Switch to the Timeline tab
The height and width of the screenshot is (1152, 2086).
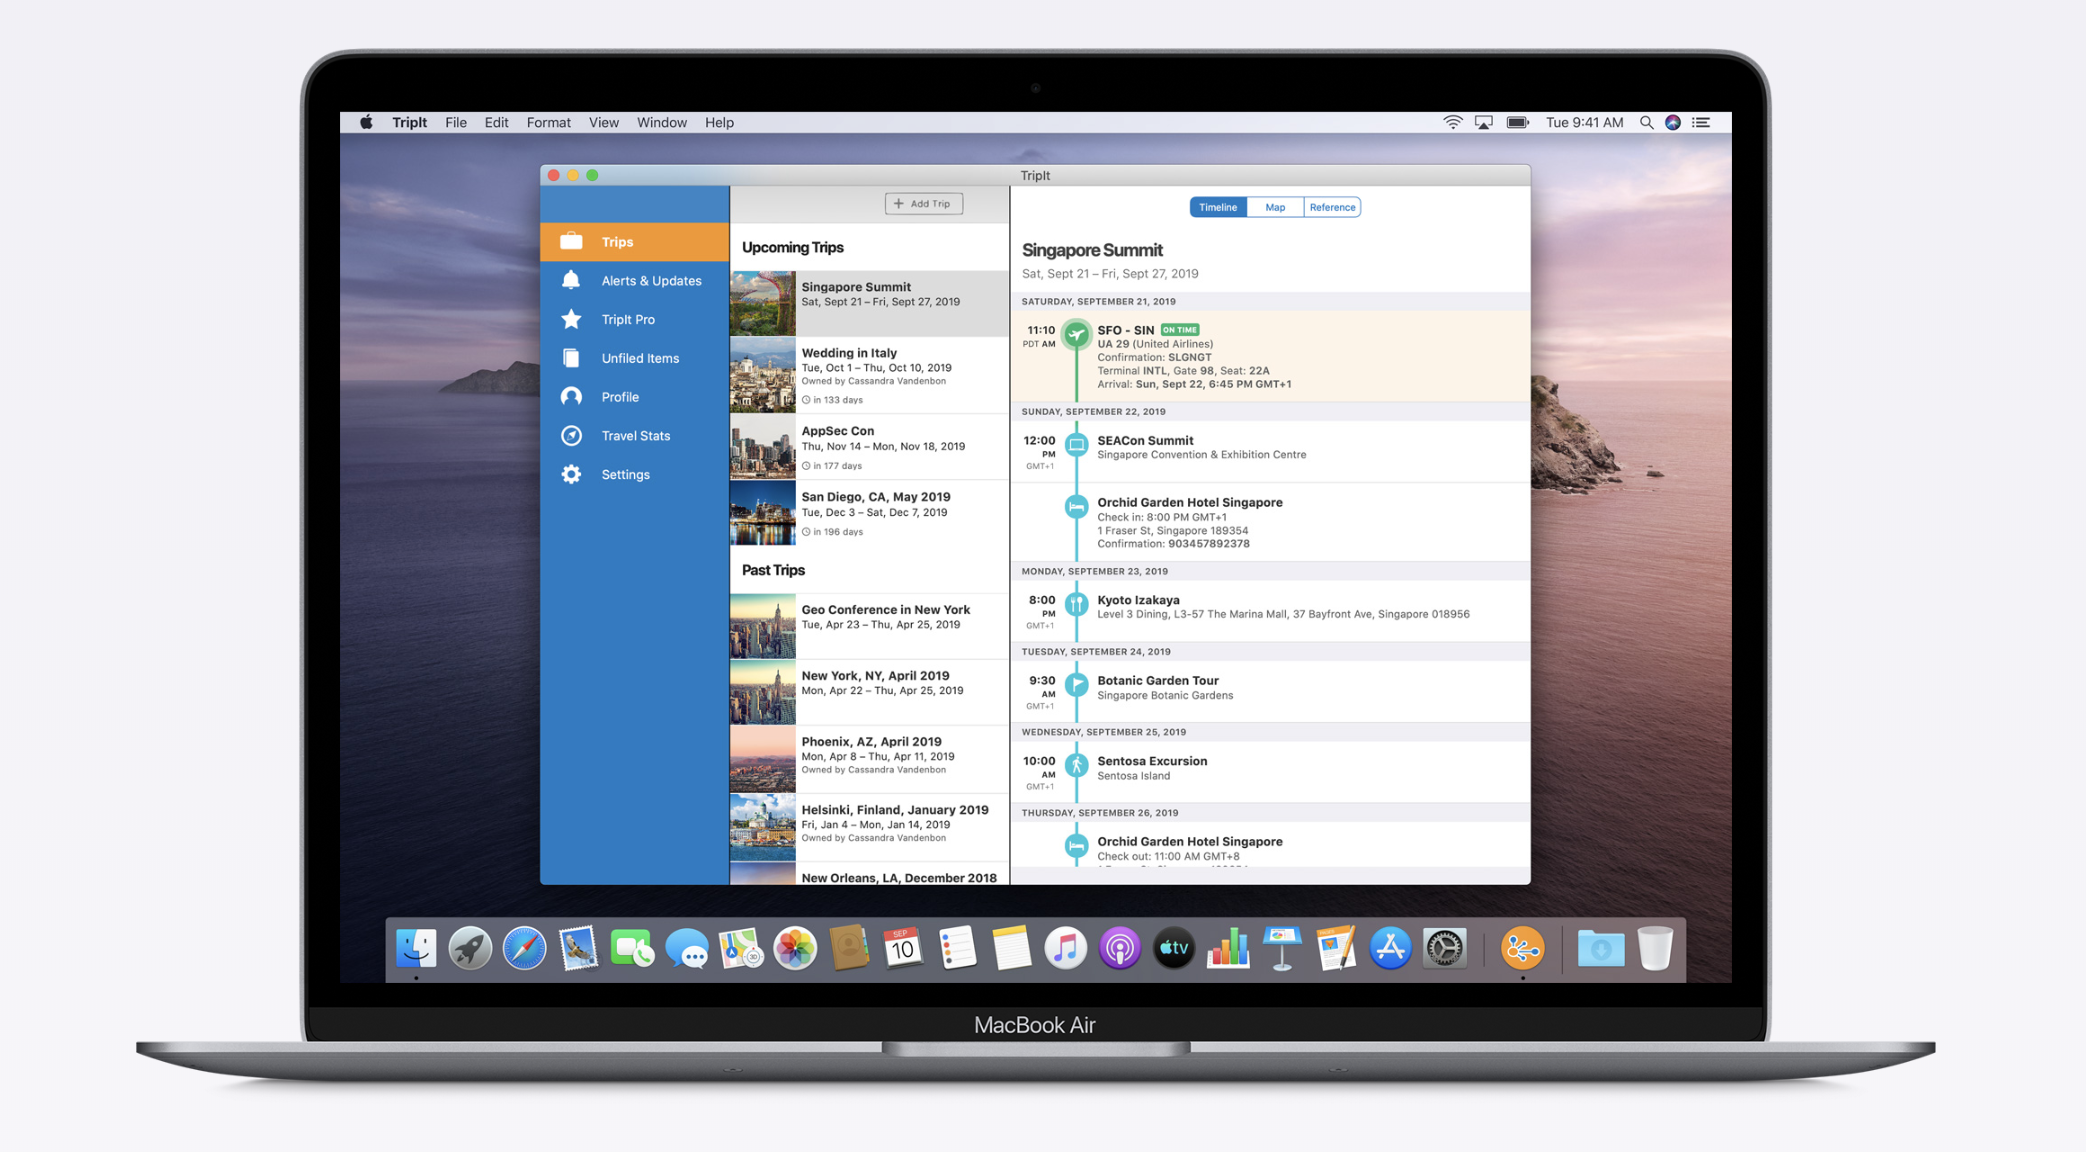point(1218,207)
